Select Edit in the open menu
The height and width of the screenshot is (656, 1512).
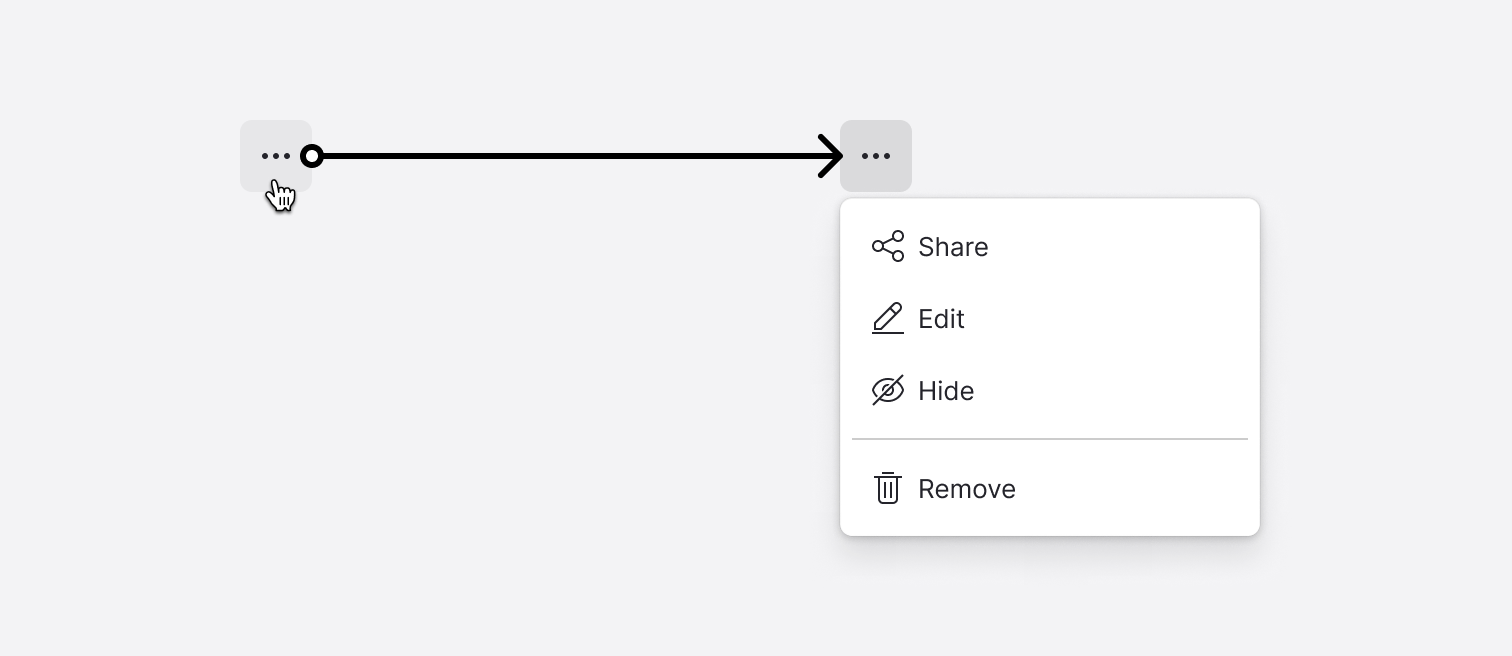point(940,318)
